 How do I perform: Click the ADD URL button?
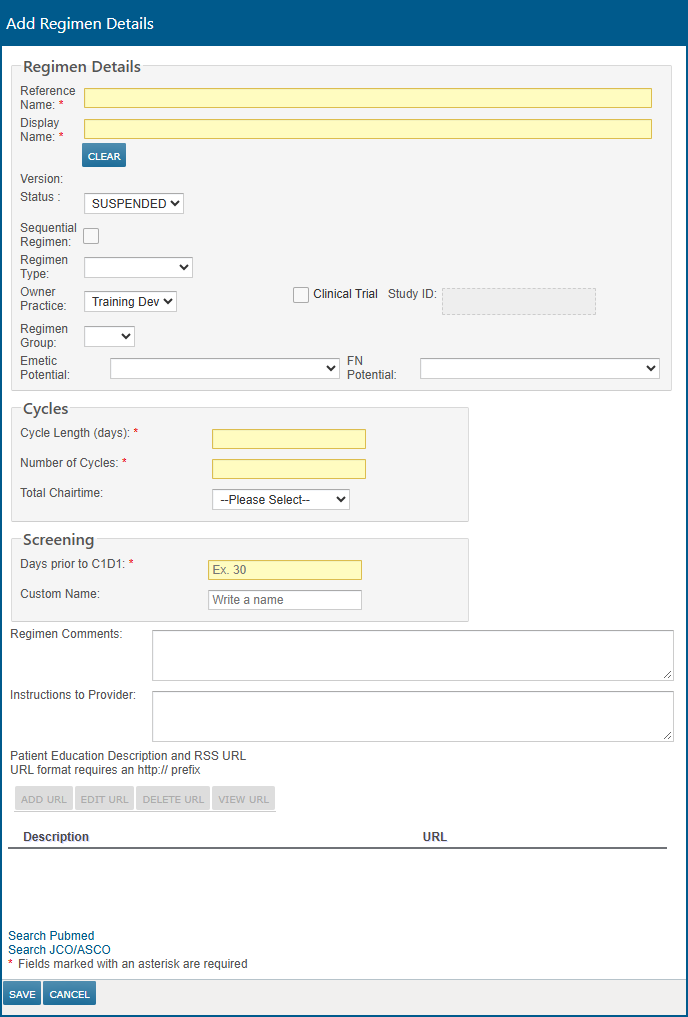pyautogui.click(x=44, y=799)
